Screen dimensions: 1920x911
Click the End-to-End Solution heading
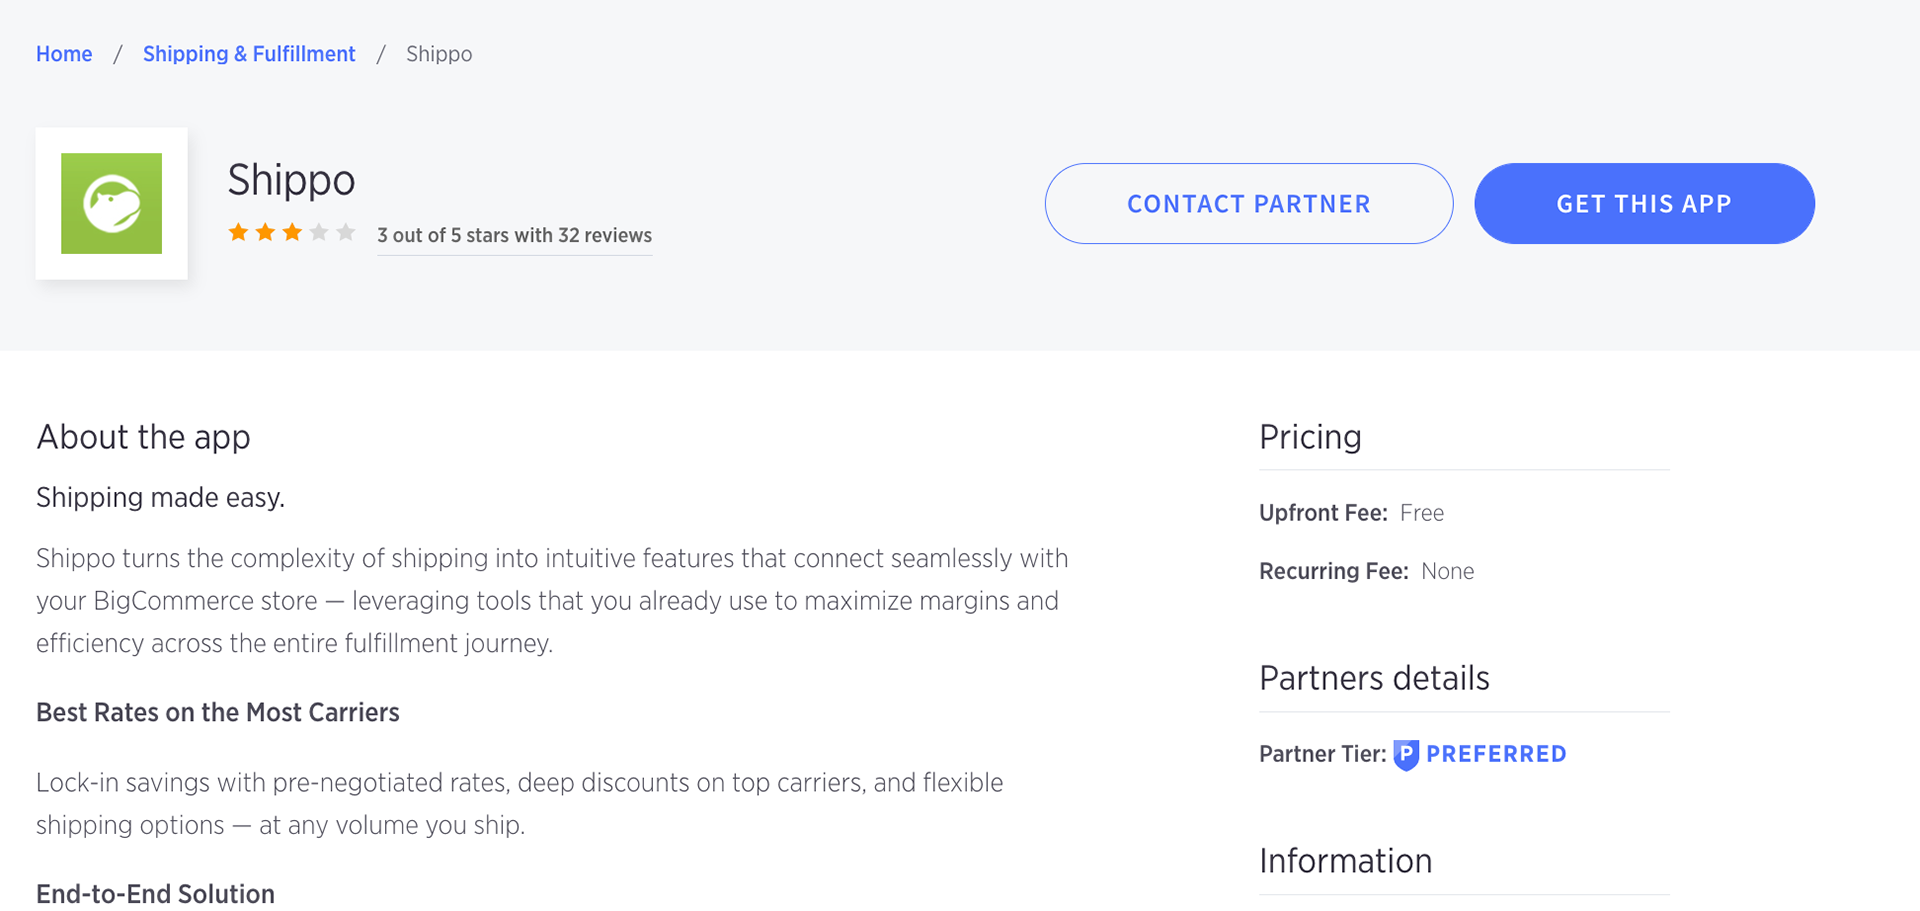(x=155, y=894)
